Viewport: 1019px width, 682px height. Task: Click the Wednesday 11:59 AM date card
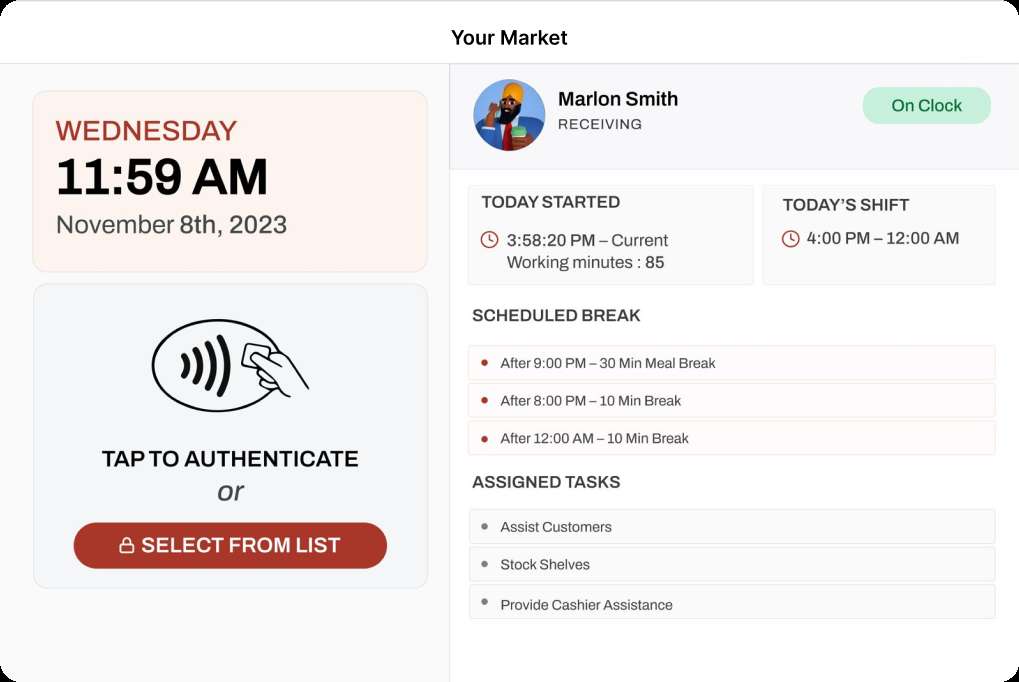click(x=230, y=181)
